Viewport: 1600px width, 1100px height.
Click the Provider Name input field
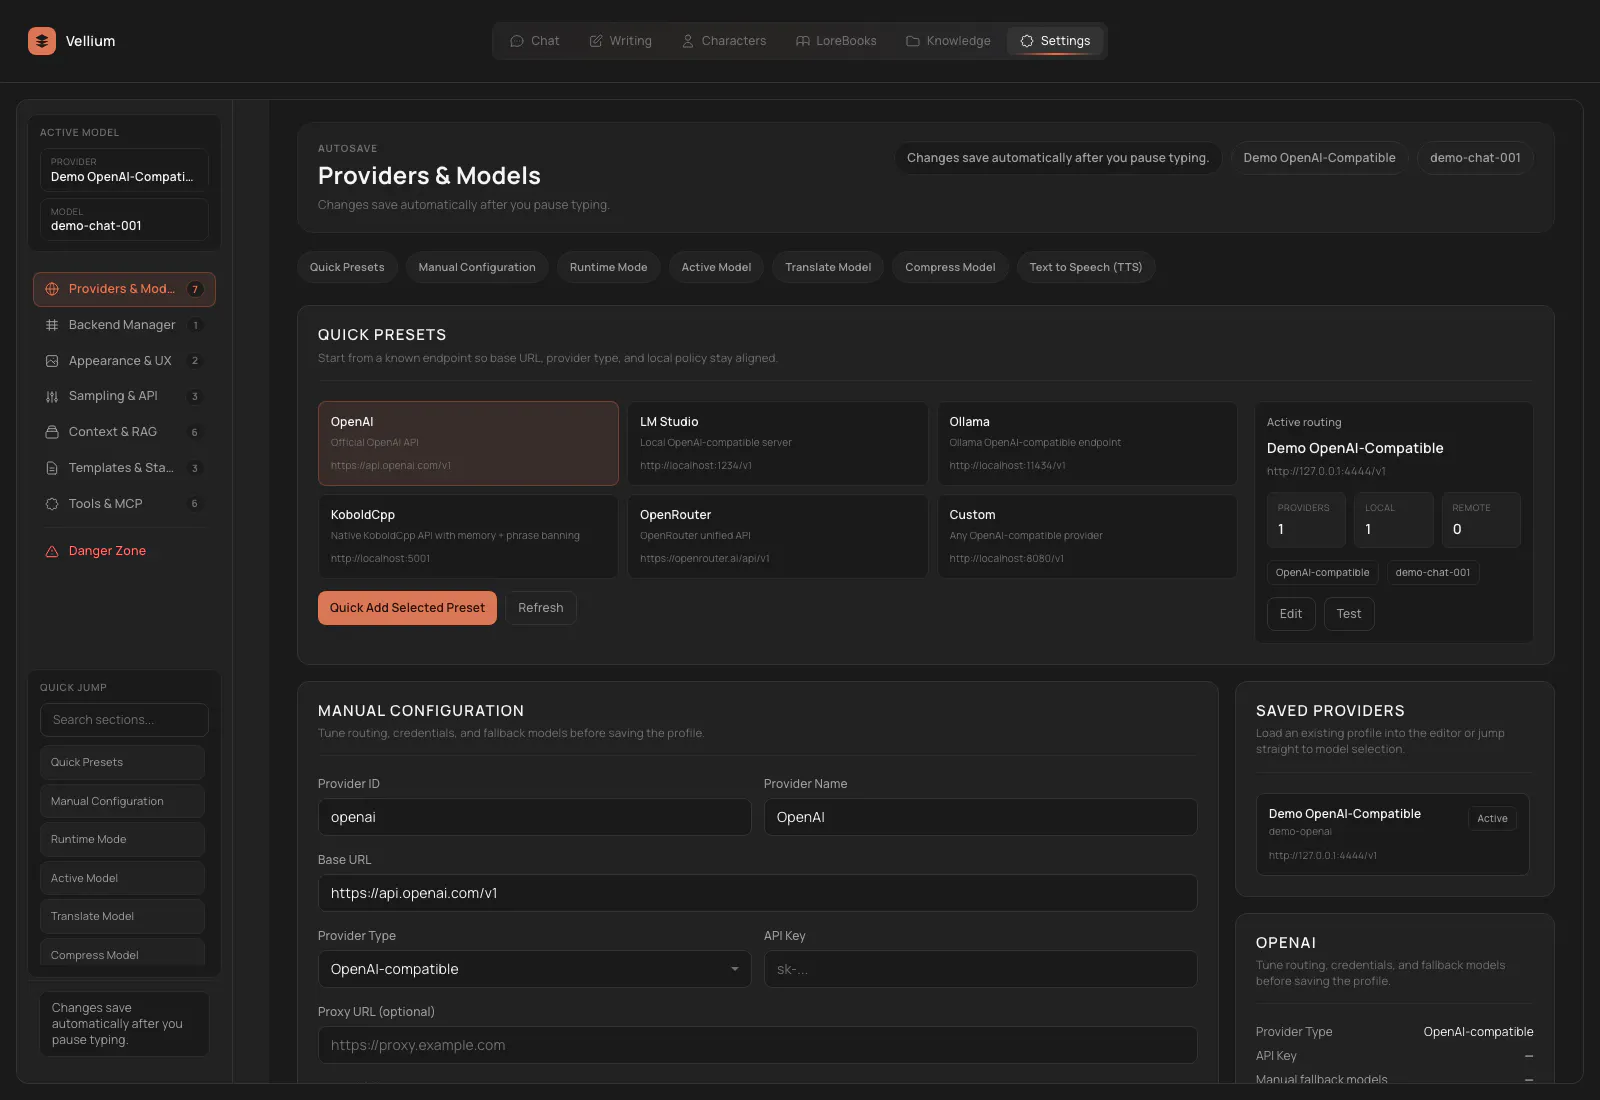click(980, 817)
